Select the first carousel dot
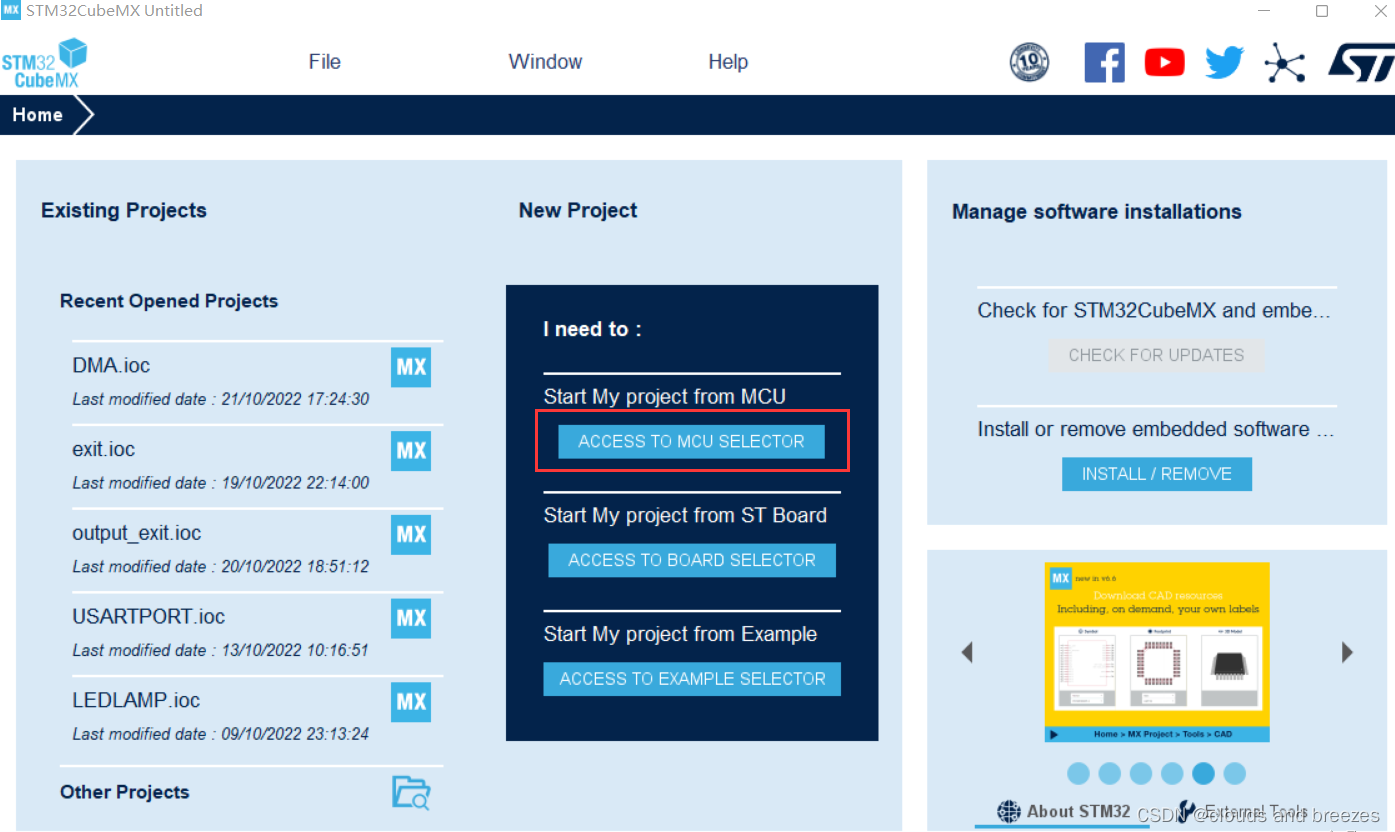Screen dimensions: 1395x832 coord(1078,773)
